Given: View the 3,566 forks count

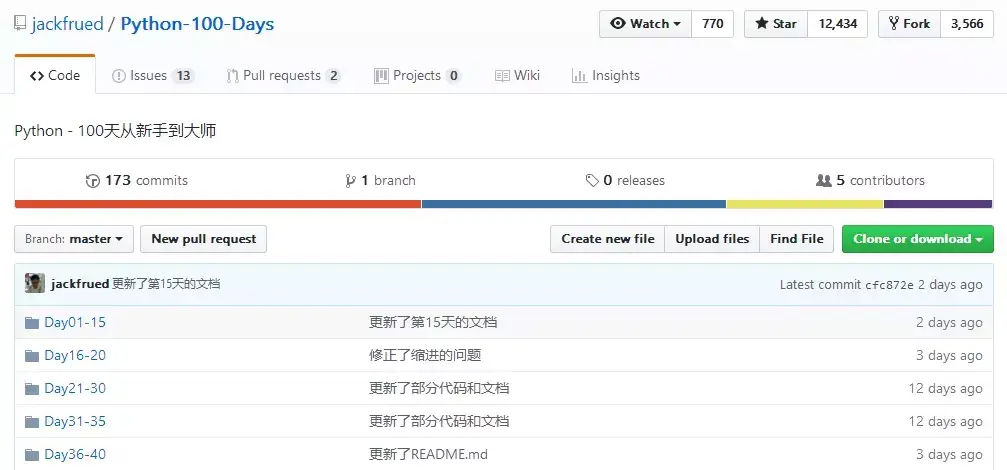Looking at the screenshot, I should (x=967, y=24).
